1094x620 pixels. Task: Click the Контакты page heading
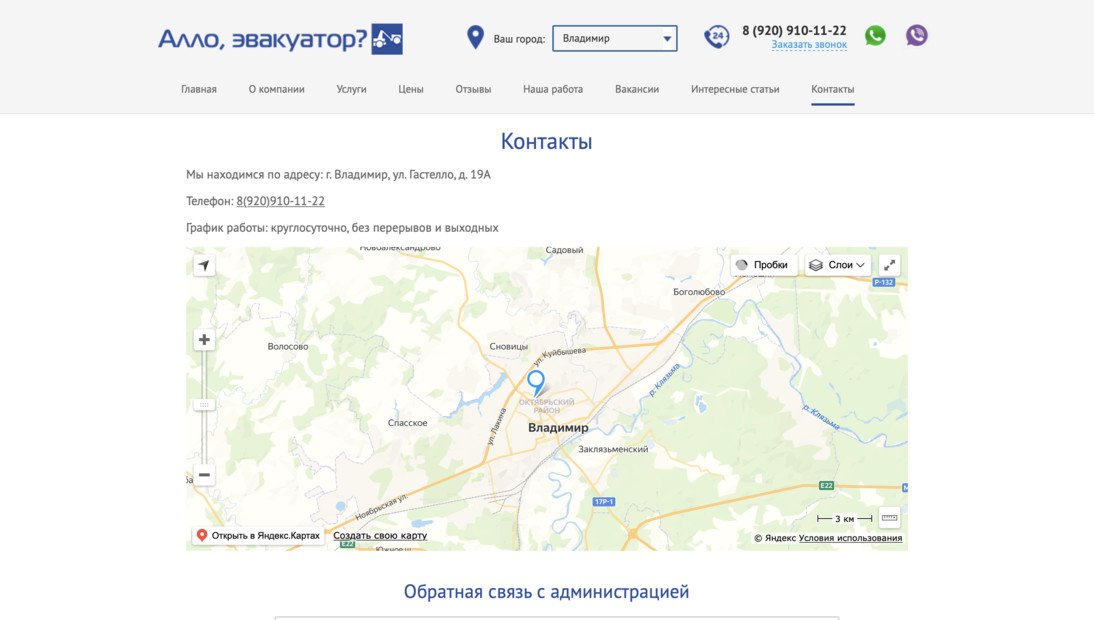[546, 142]
